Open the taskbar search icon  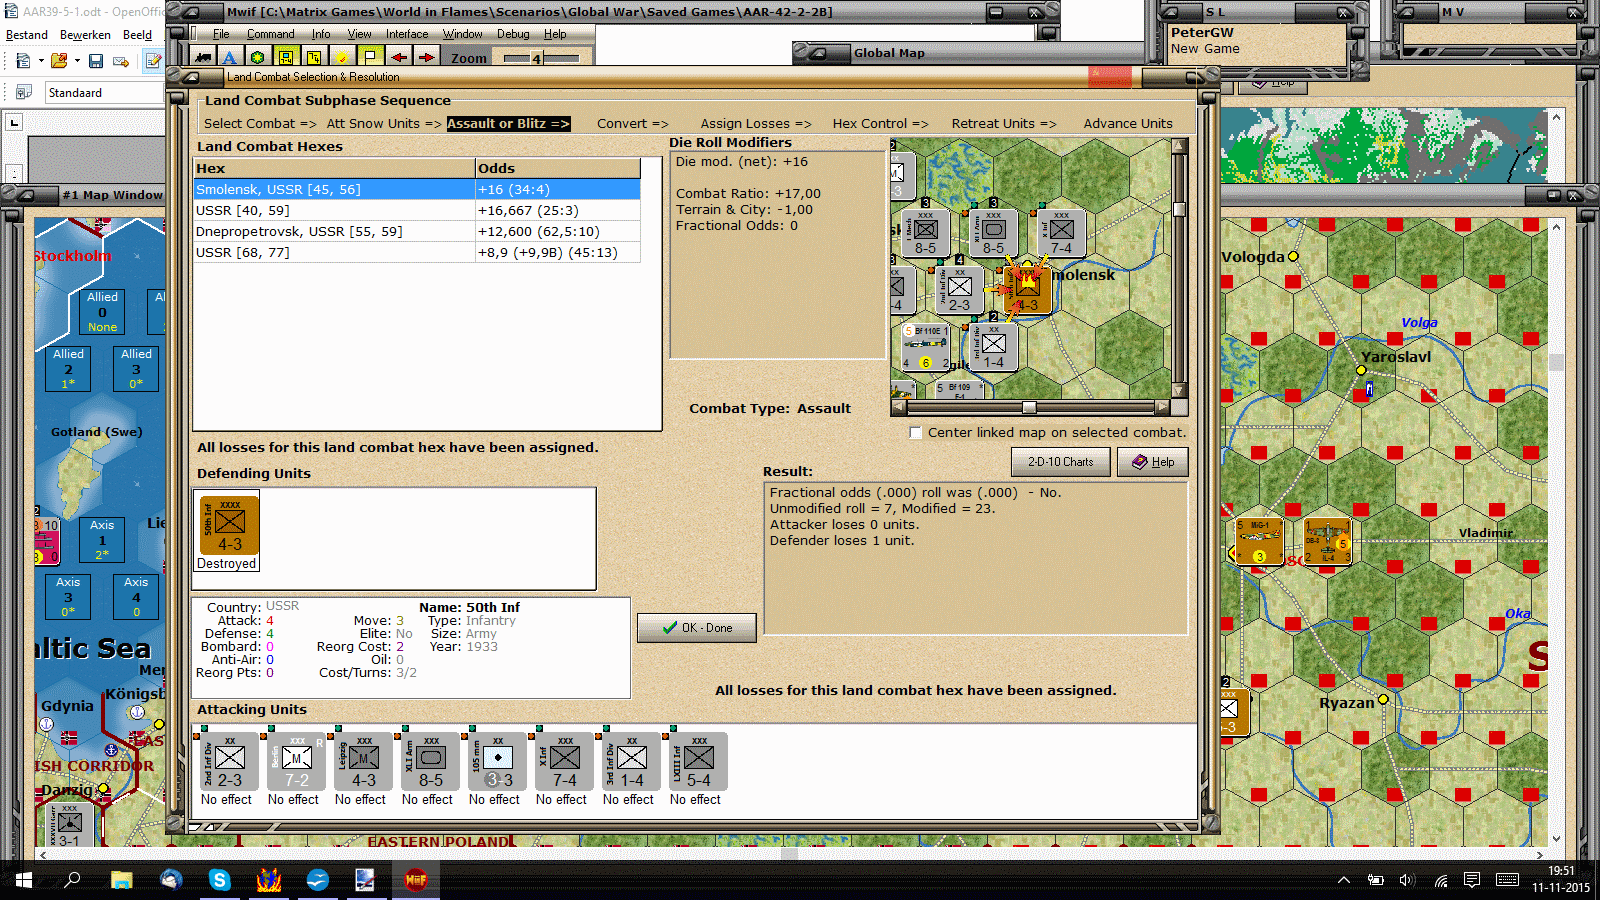tap(72, 880)
